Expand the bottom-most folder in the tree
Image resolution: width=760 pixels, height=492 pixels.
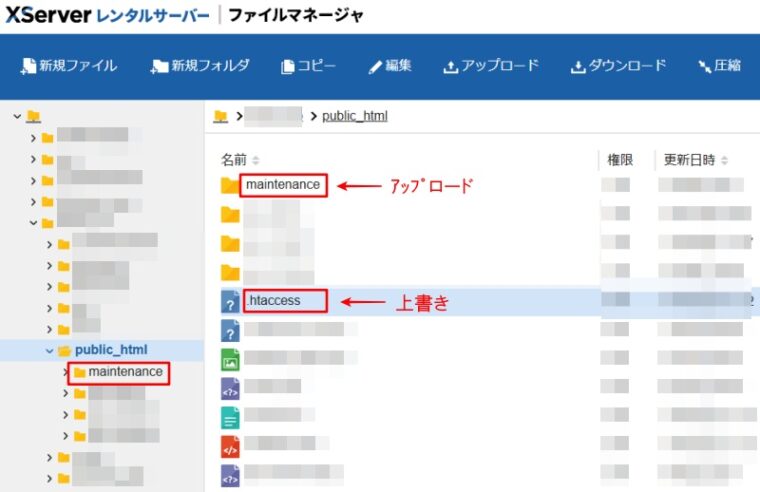coord(49,479)
